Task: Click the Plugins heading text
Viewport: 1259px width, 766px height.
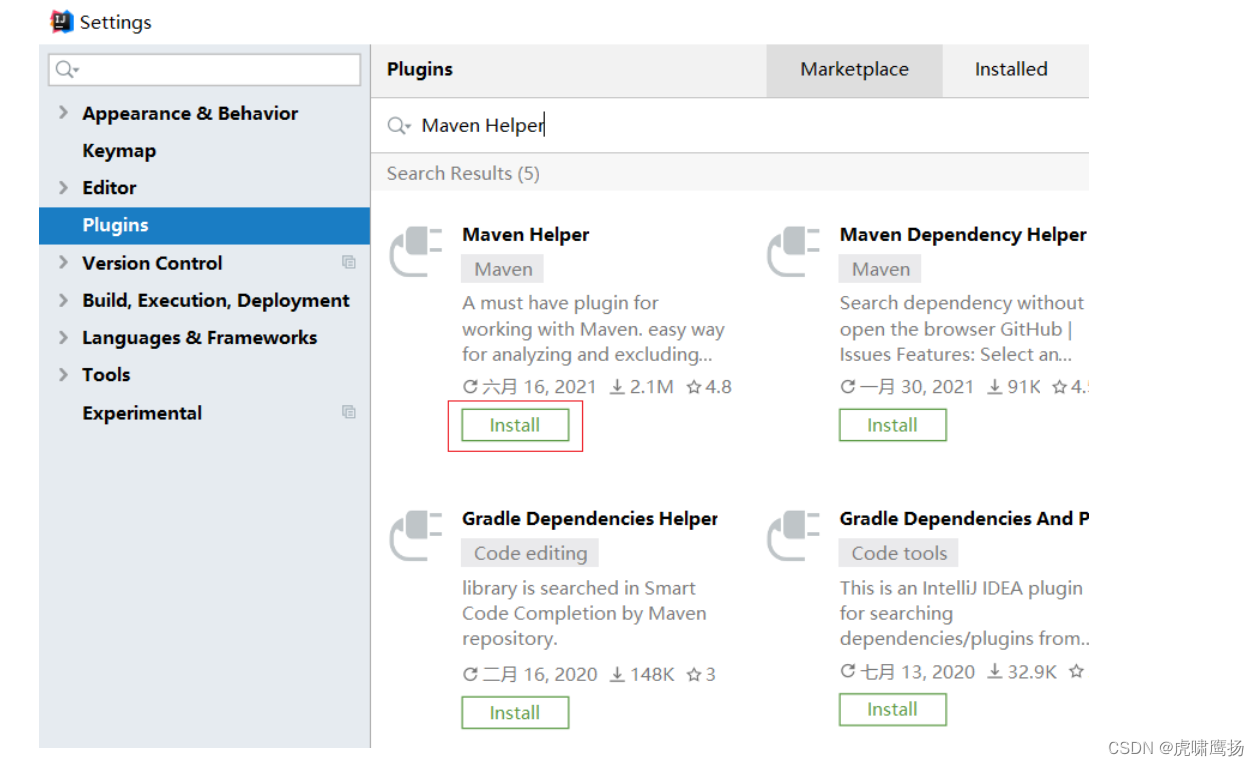Action: 420,69
